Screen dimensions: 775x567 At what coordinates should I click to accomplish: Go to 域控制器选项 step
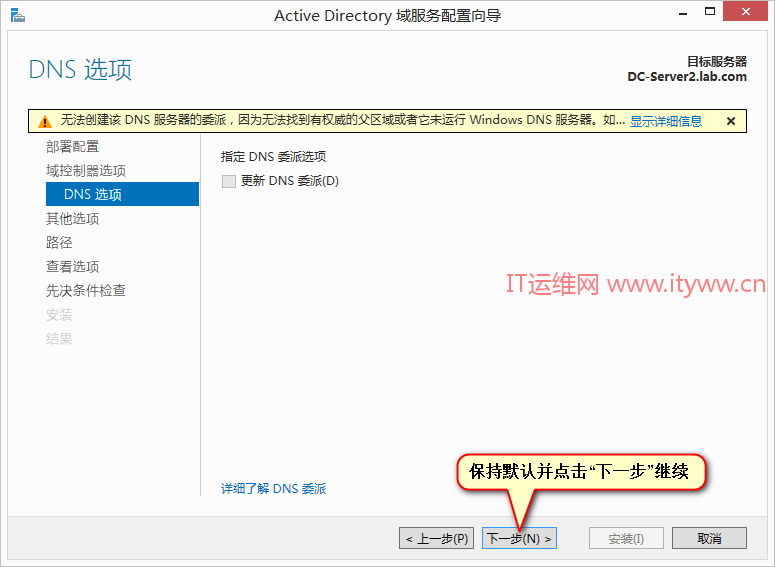coord(86,171)
